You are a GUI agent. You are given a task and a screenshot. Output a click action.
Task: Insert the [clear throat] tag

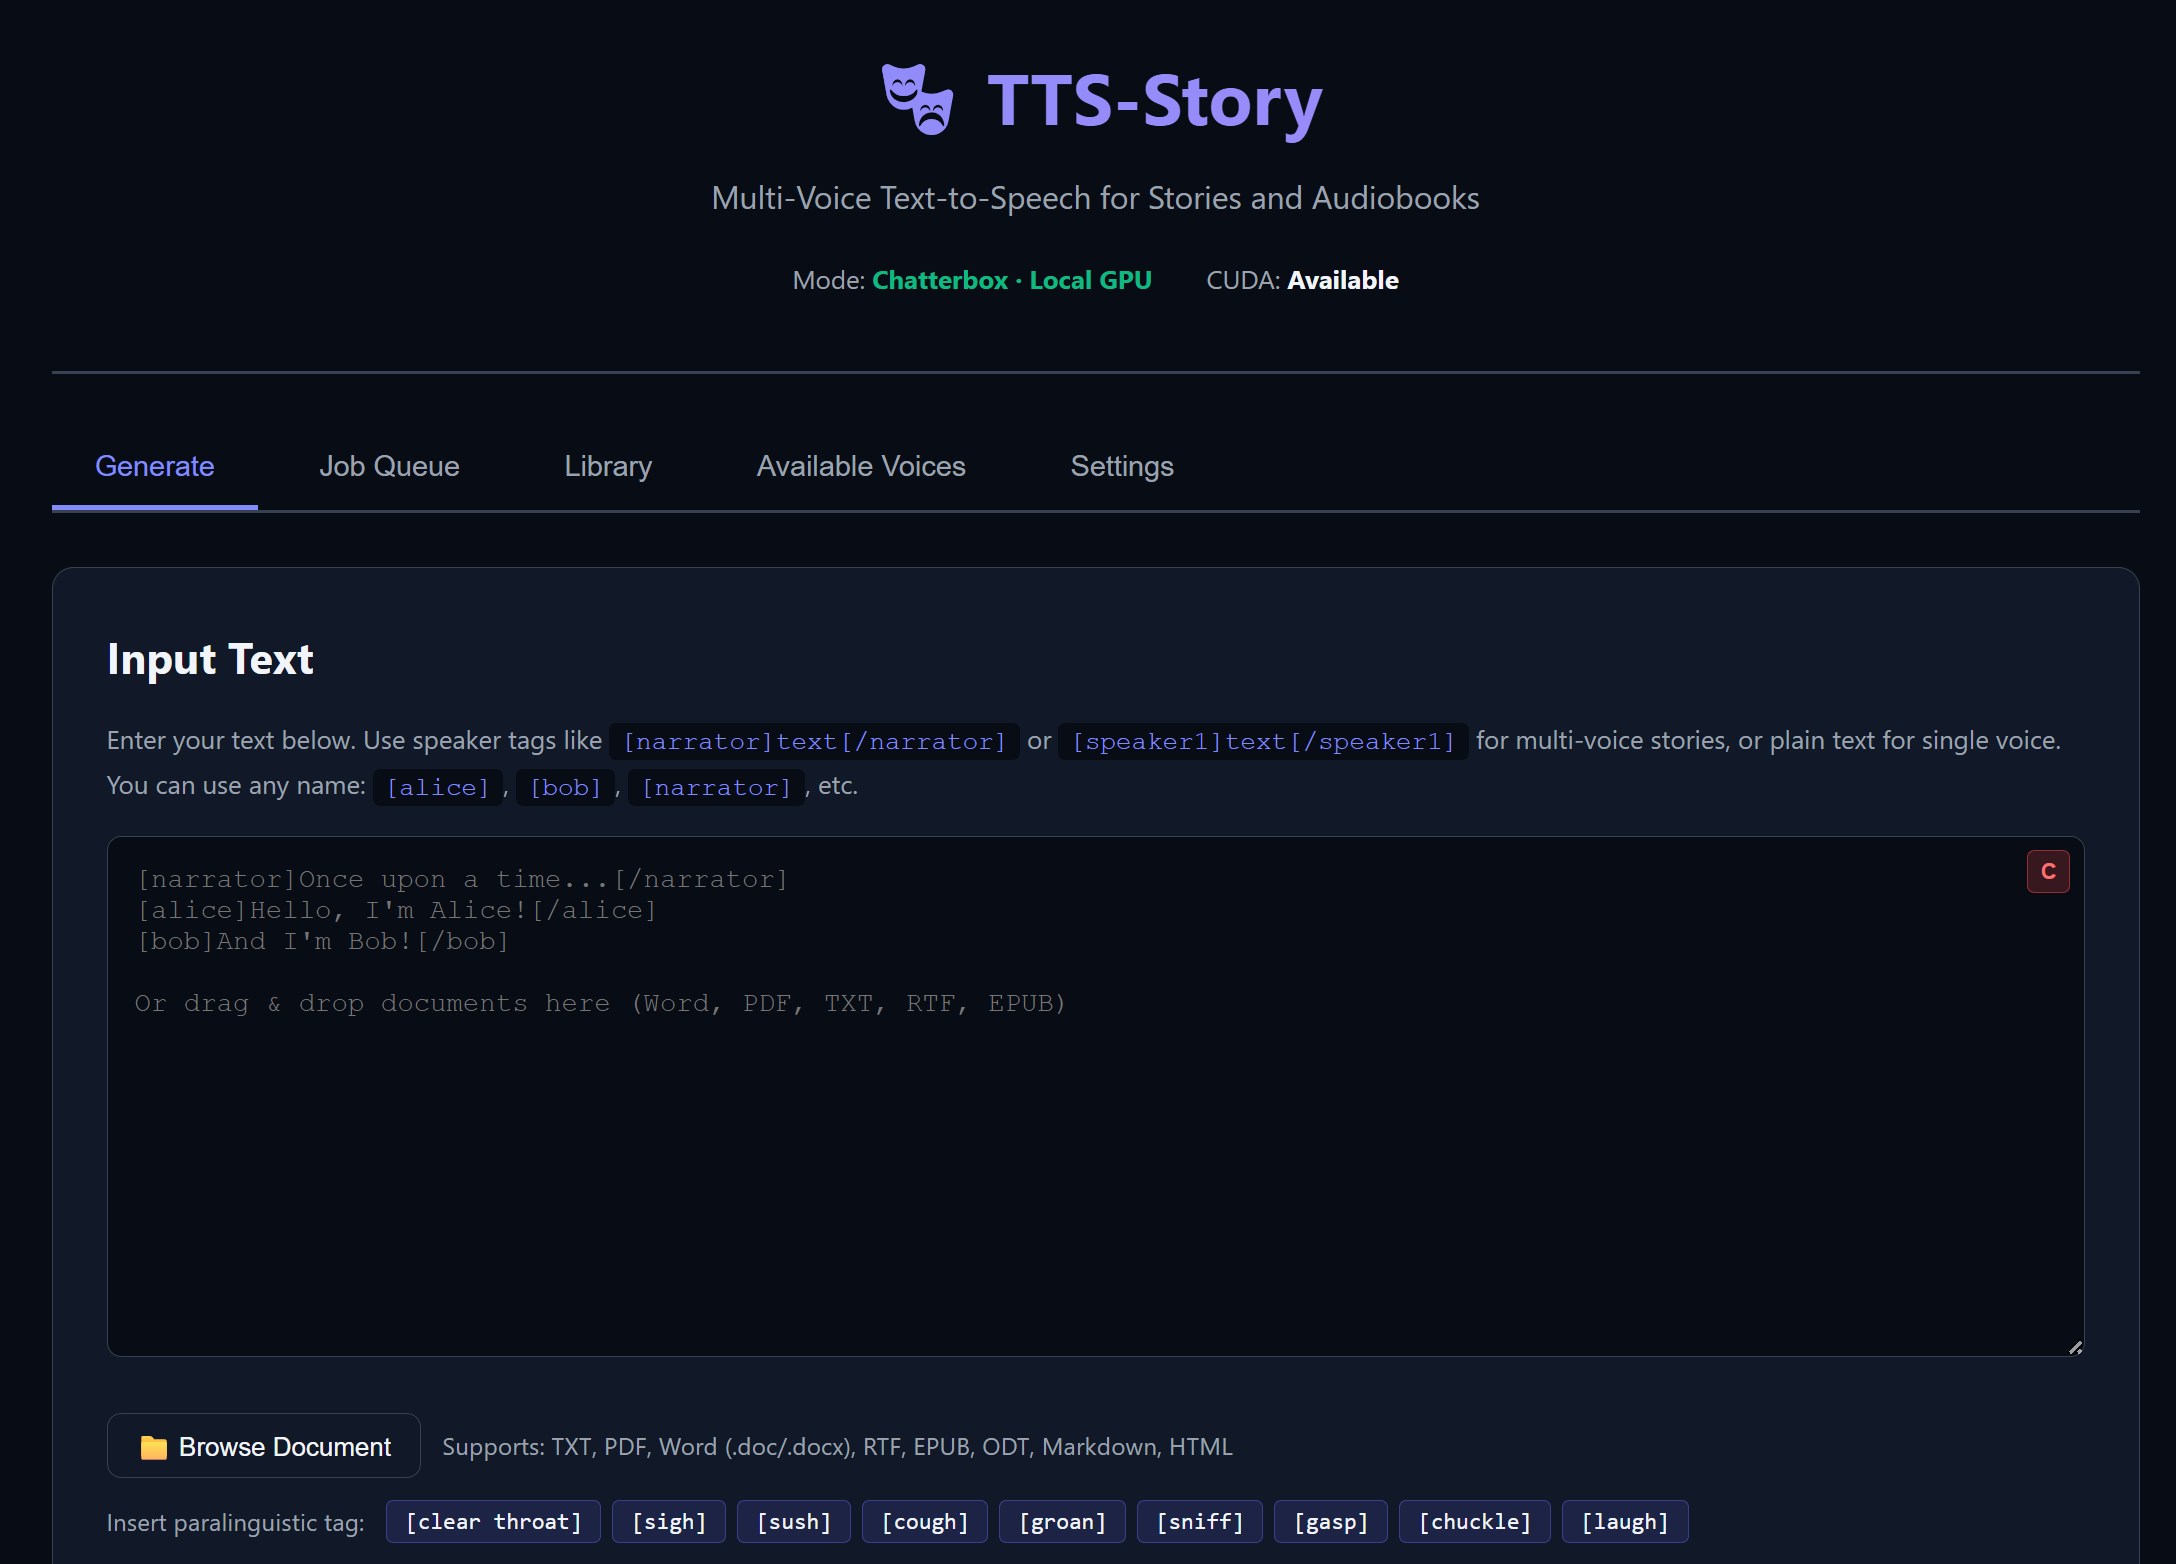(493, 1522)
